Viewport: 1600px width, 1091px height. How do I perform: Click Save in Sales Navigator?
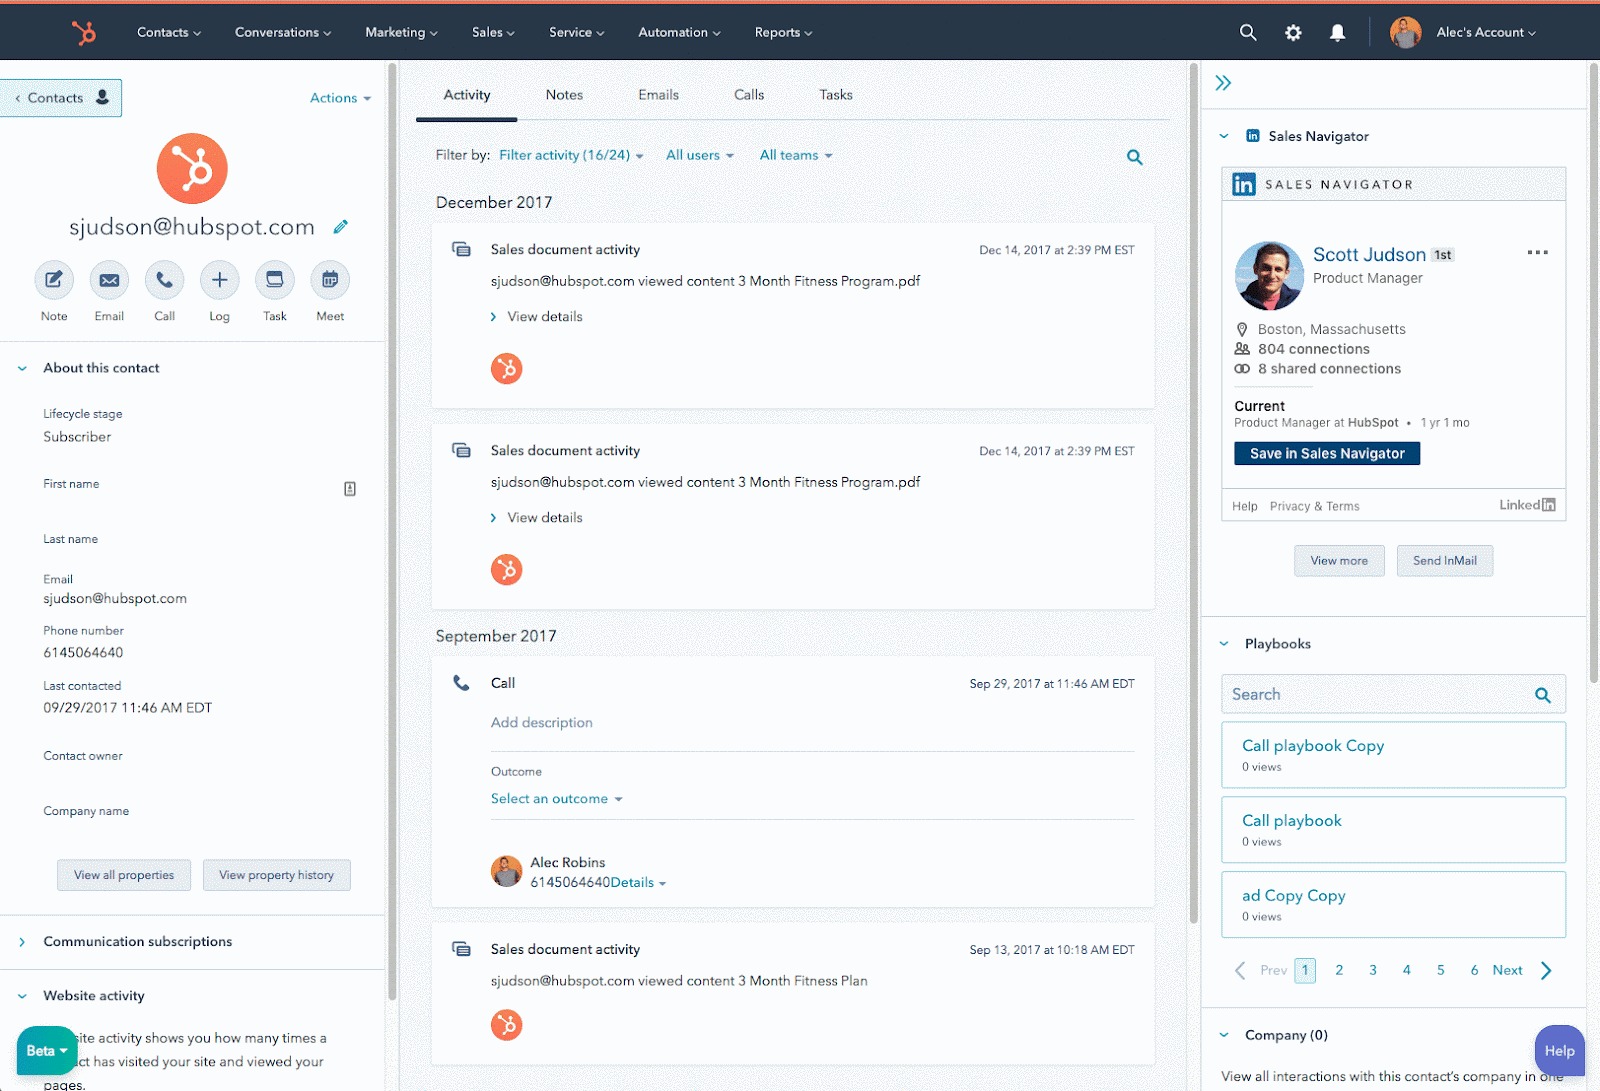coord(1326,453)
